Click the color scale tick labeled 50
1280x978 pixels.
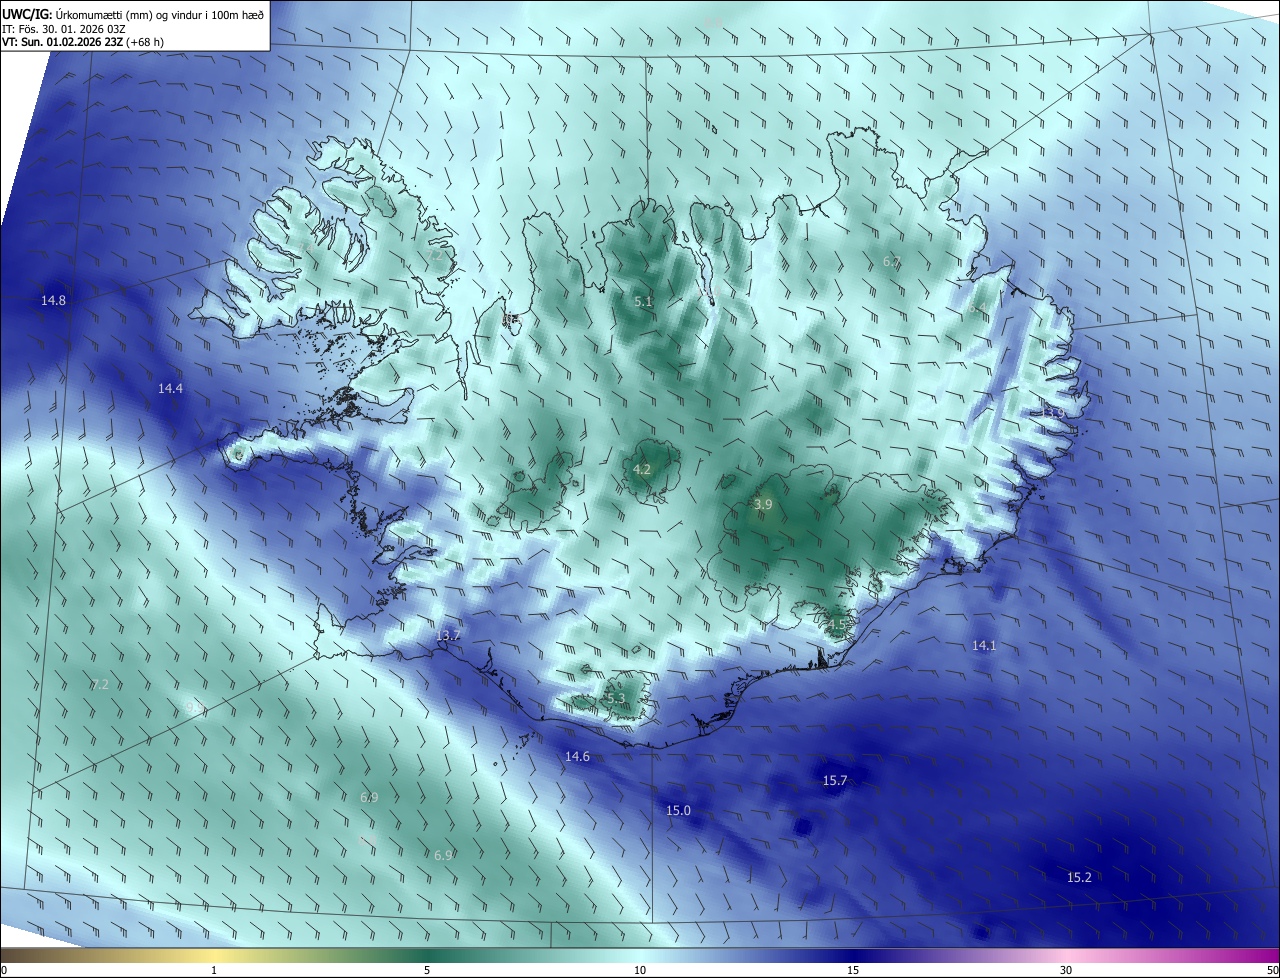[x=1272, y=970]
